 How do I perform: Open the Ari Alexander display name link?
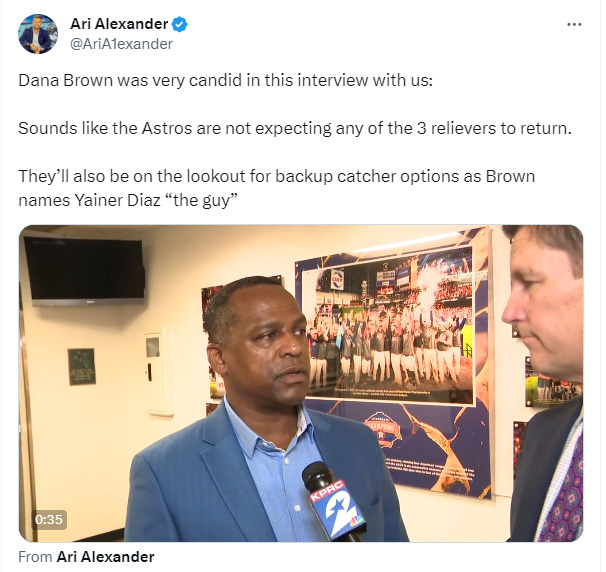pyautogui.click(x=119, y=24)
